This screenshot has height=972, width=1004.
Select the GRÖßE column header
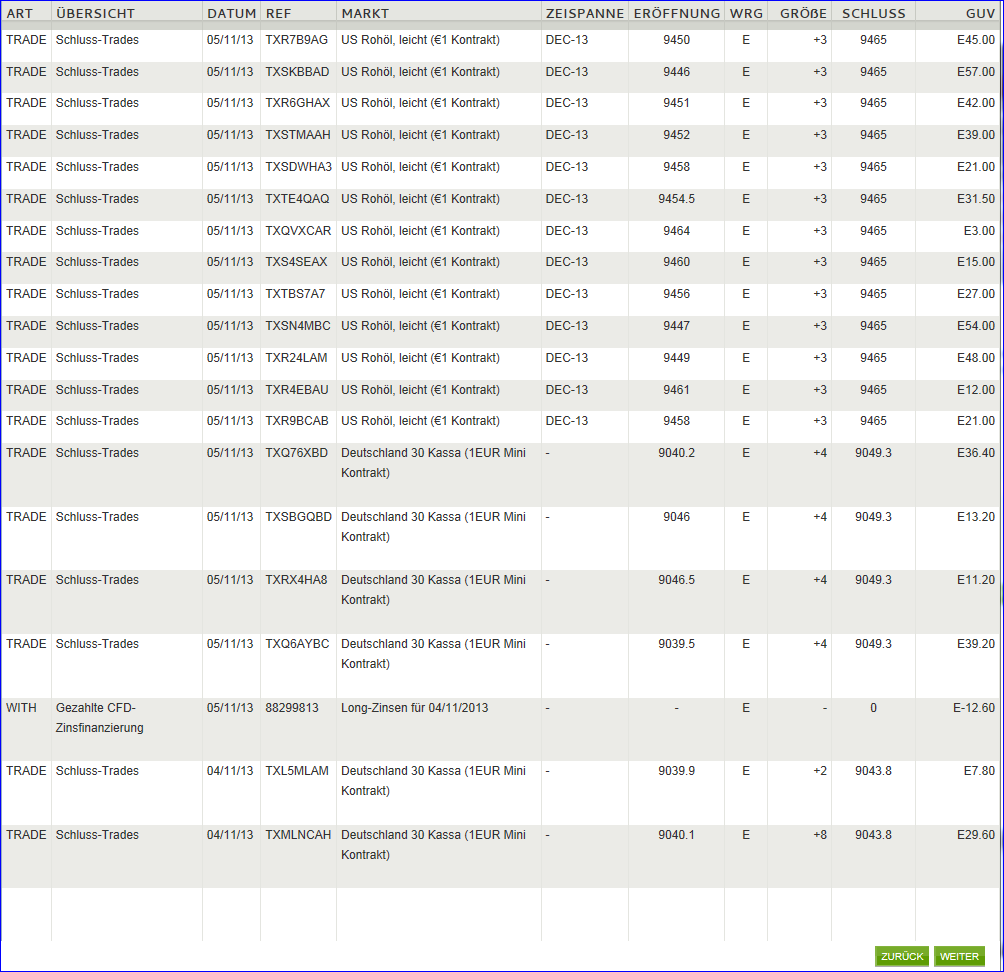(x=803, y=13)
